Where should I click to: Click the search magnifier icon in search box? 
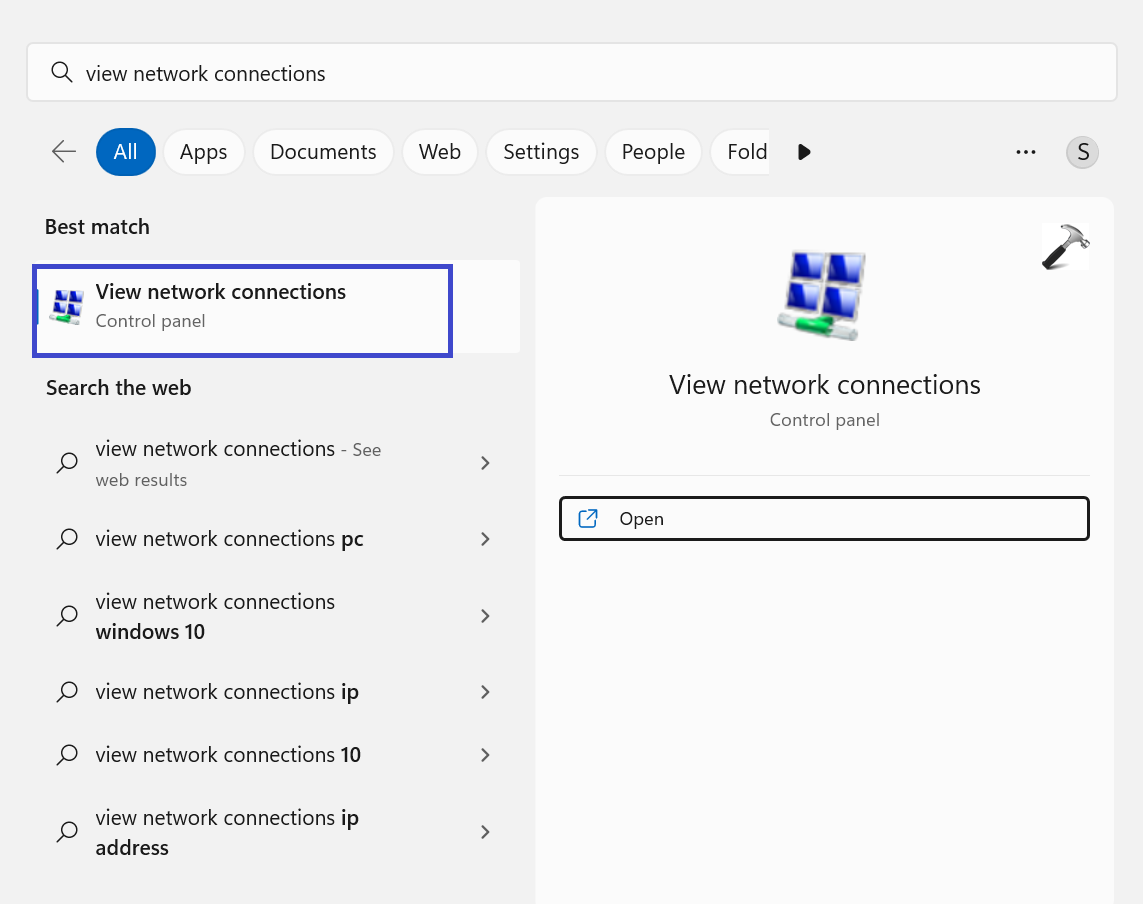[62, 73]
